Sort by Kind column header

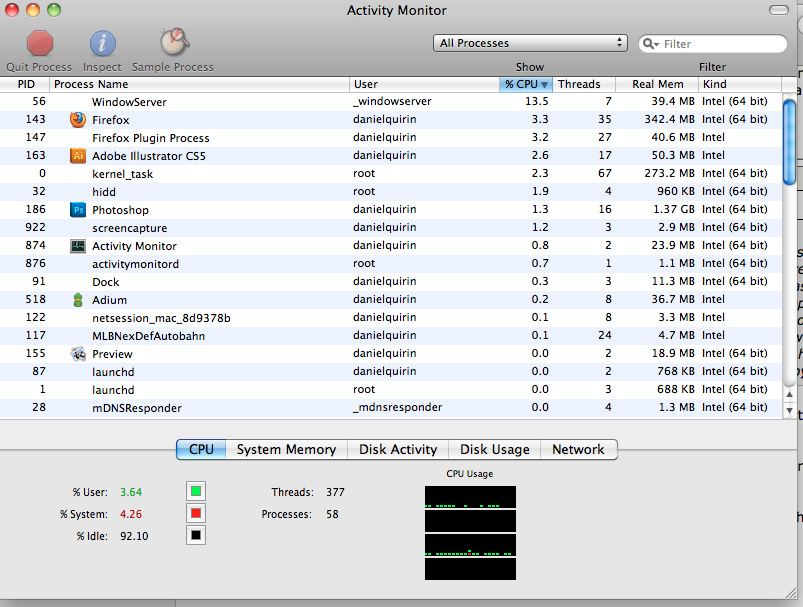(740, 84)
